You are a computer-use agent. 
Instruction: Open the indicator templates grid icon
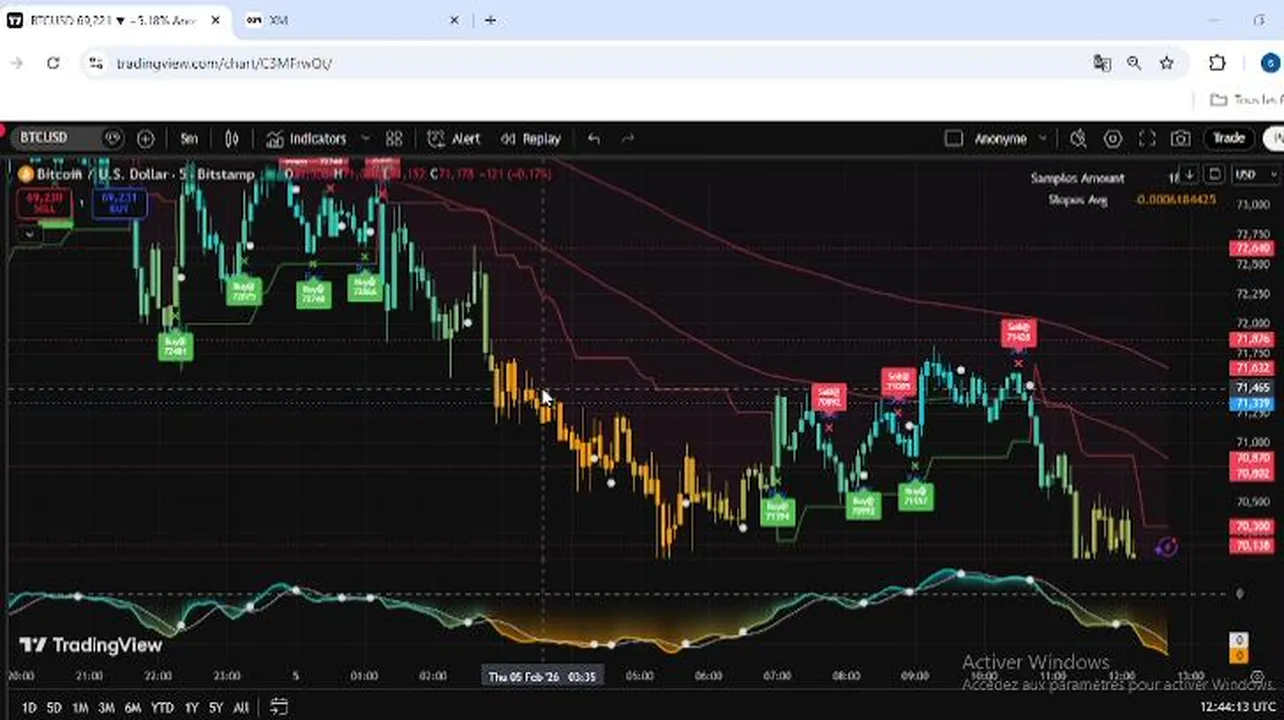394,139
